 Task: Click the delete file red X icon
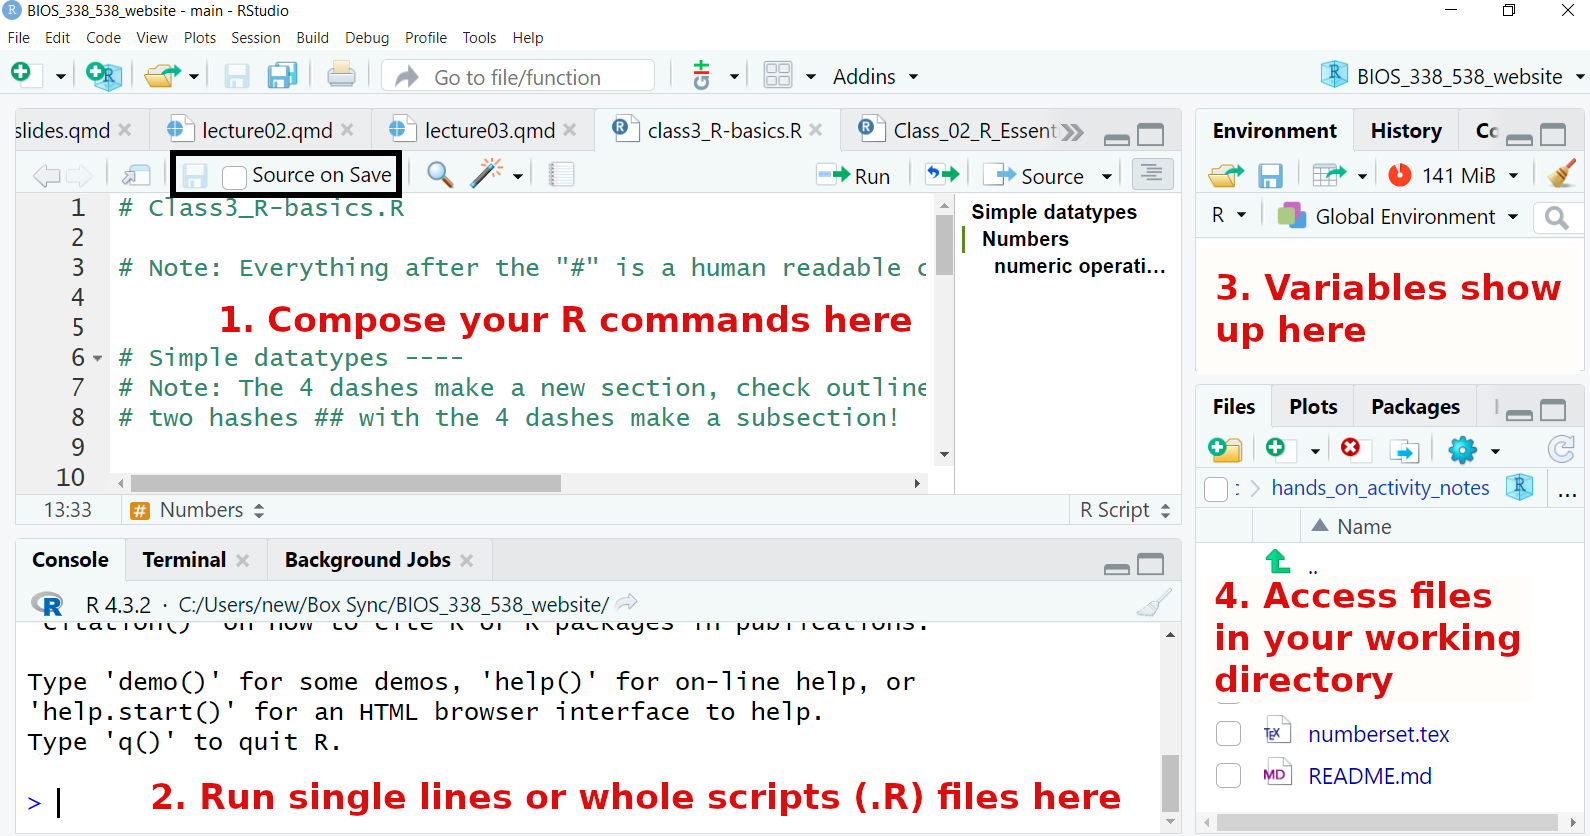[1350, 449]
